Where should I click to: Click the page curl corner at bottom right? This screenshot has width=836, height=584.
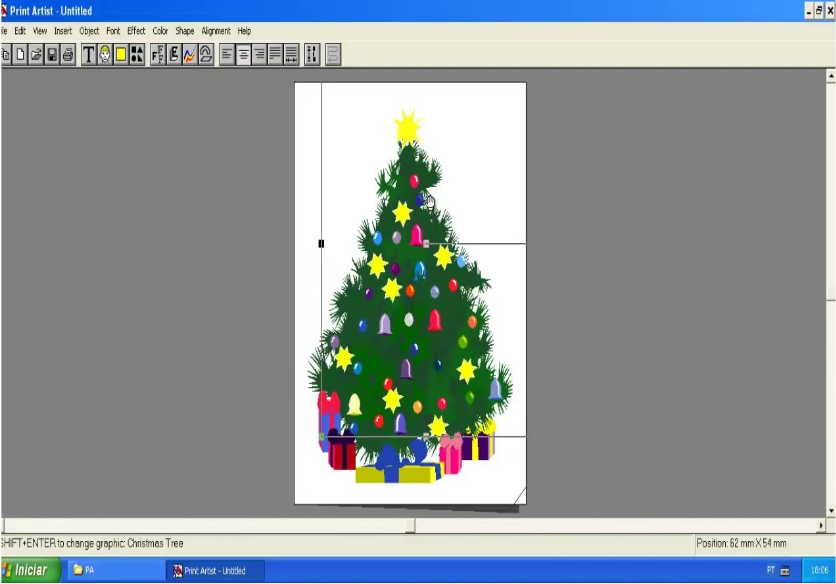click(520, 496)
